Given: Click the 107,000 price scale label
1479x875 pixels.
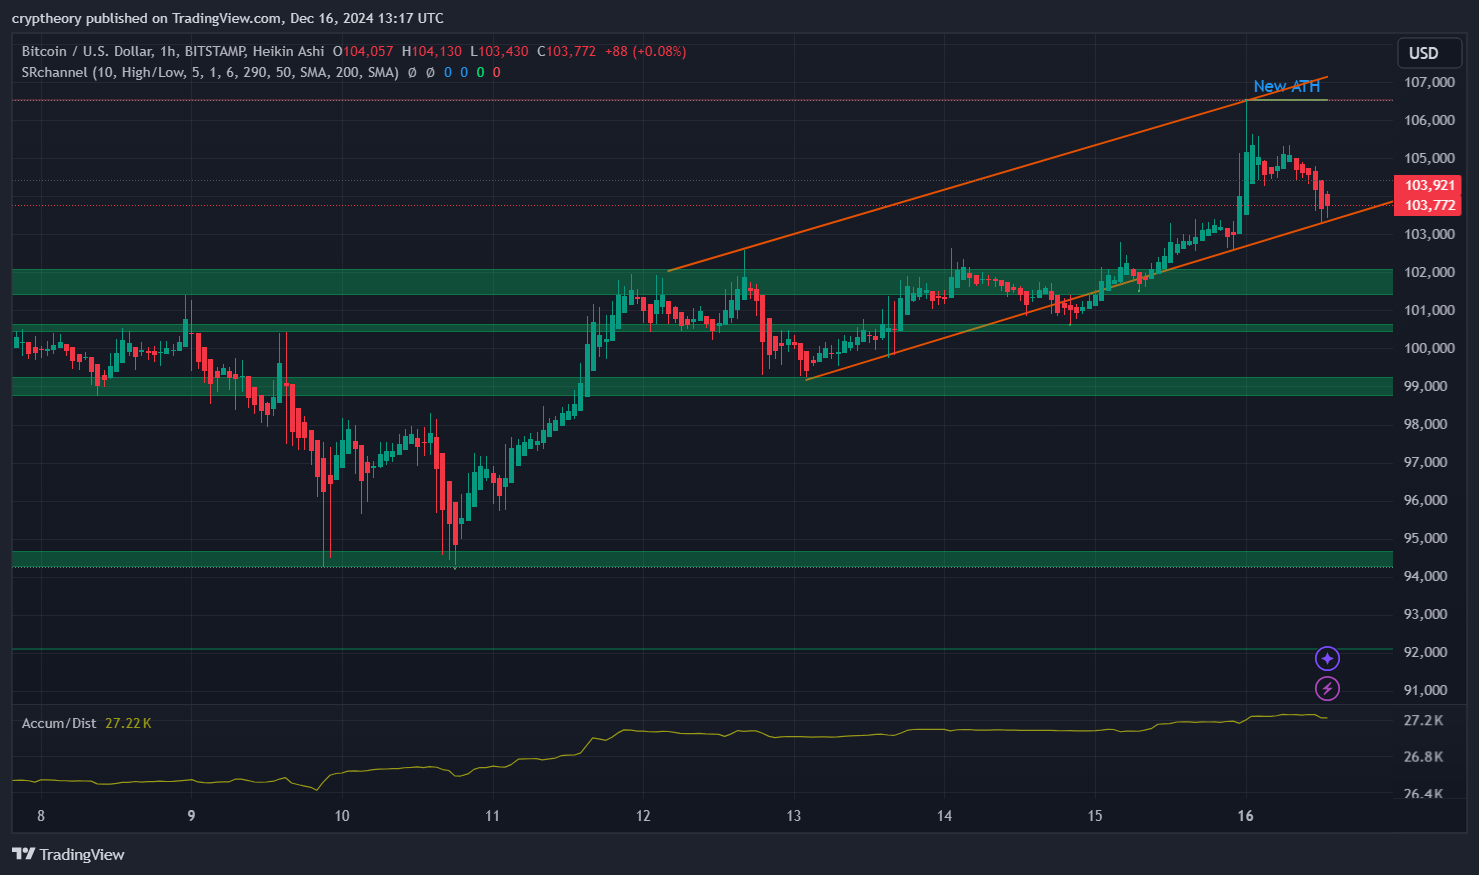Looking at the screenshot, I should (x=1429, y=82).
